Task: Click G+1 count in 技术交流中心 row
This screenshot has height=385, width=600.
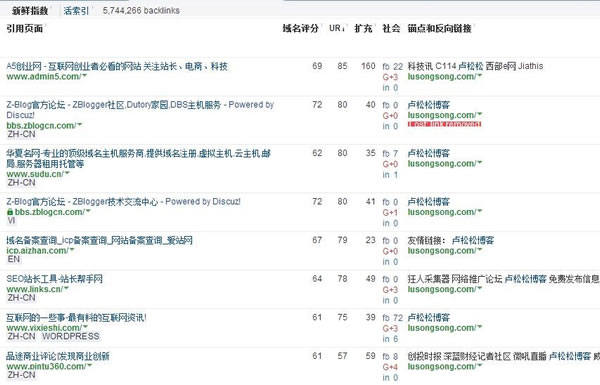Action: coord(390,213)
